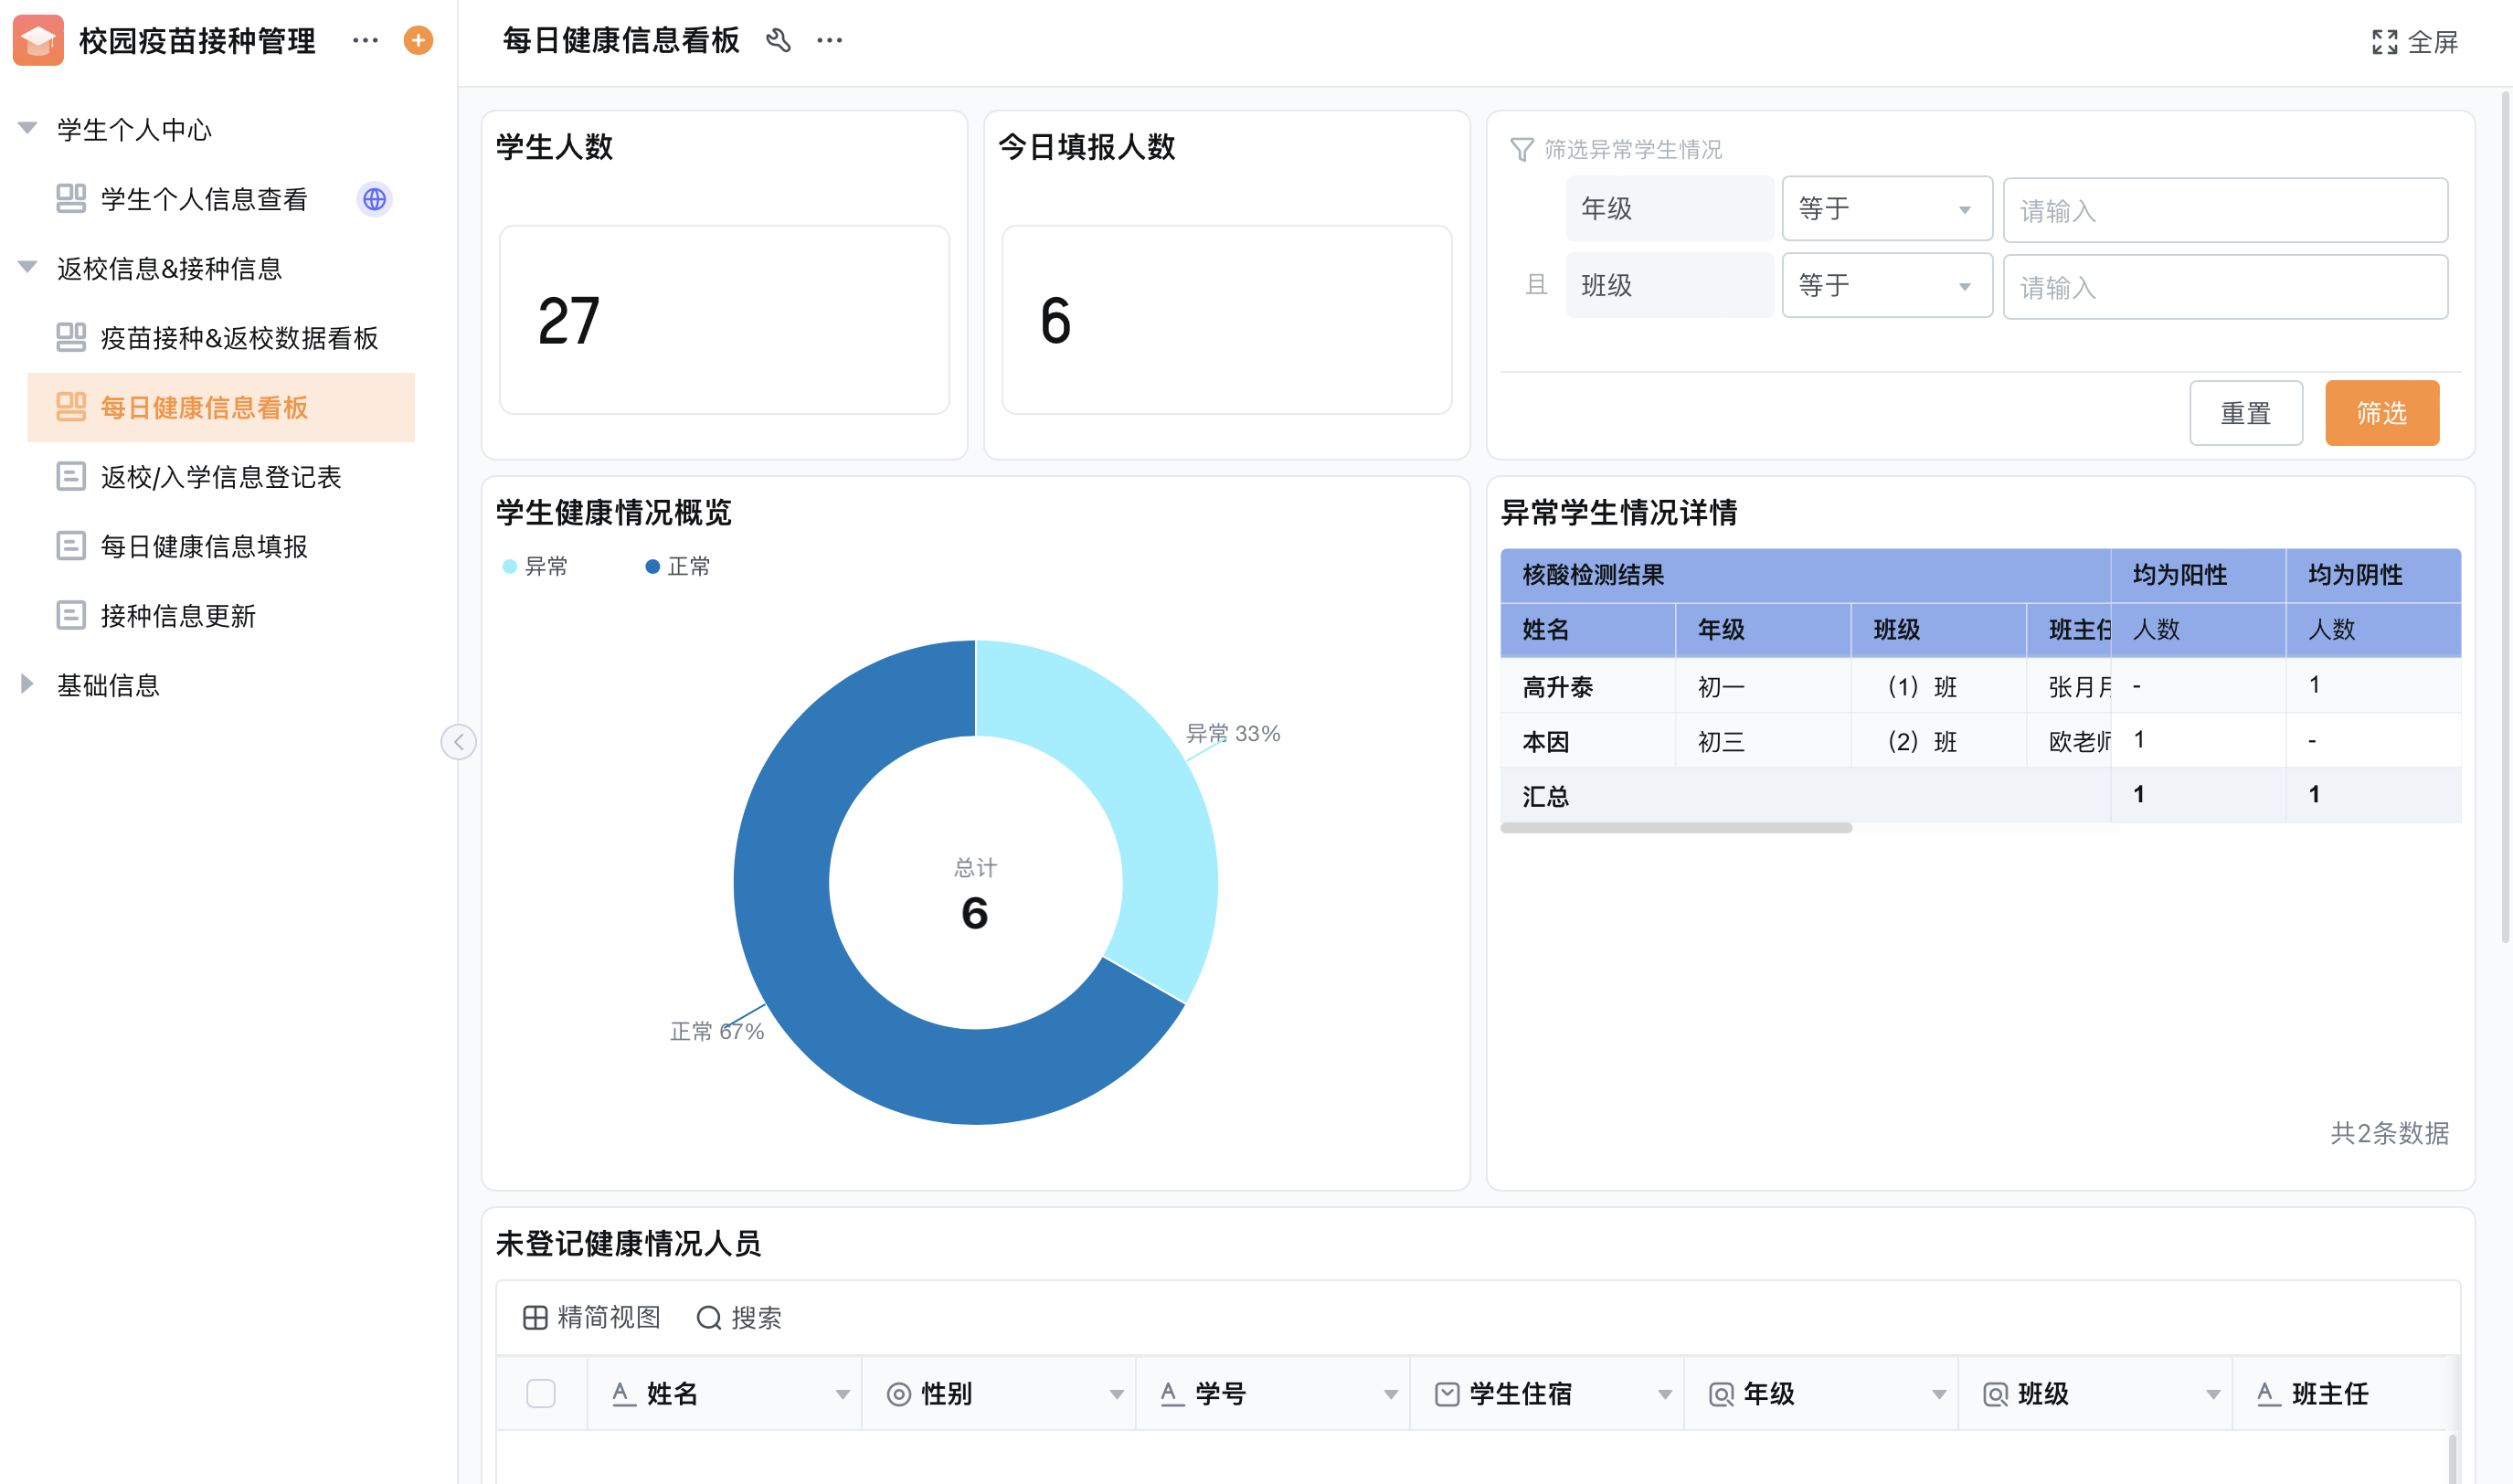Screen dimensions: 2513x1484
Task: Click the text type icon of 学号 column
Action: (x=1172, y=1394)
